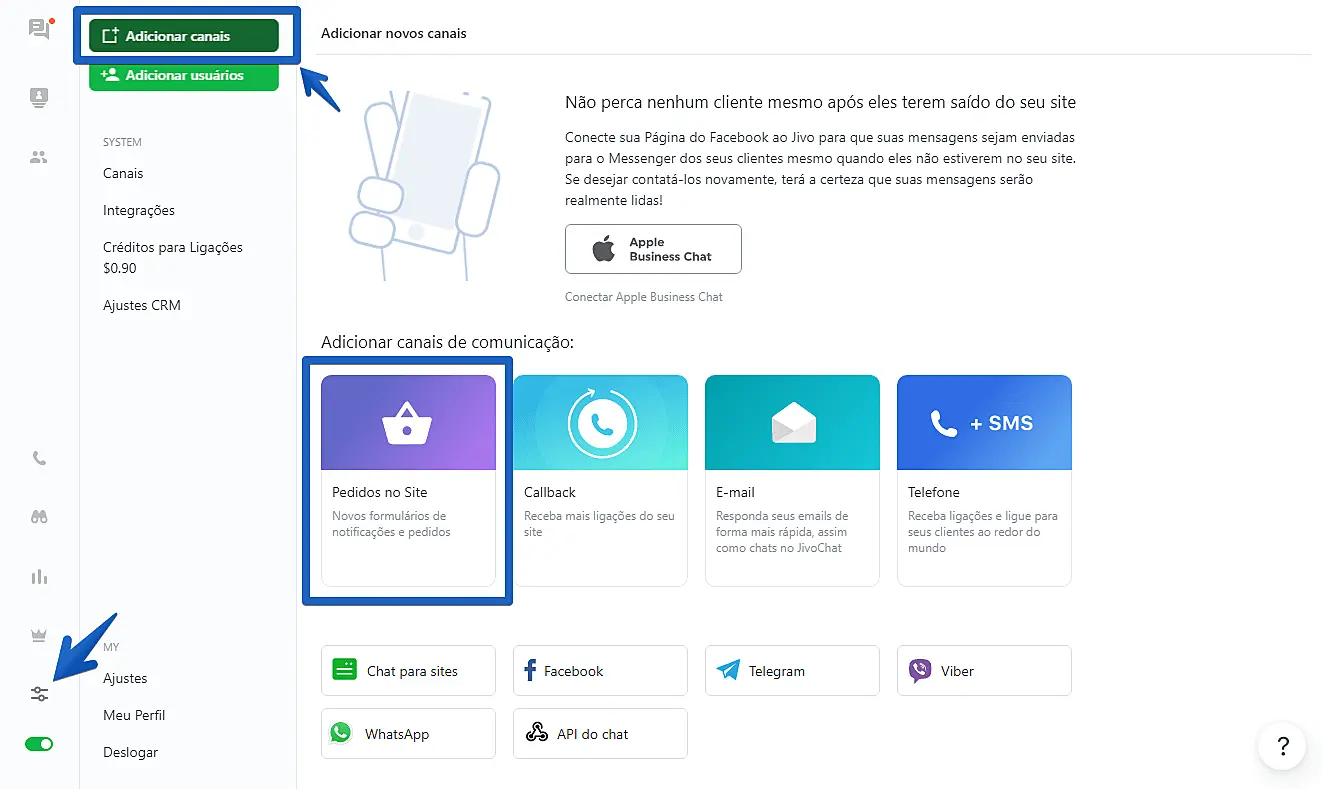Click the Adicionar canais button

click(183, 36)
